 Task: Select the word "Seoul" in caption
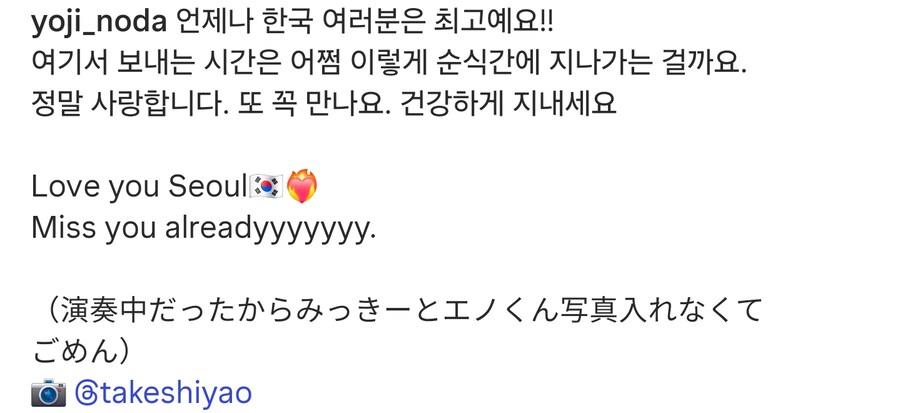click(207, 187)
